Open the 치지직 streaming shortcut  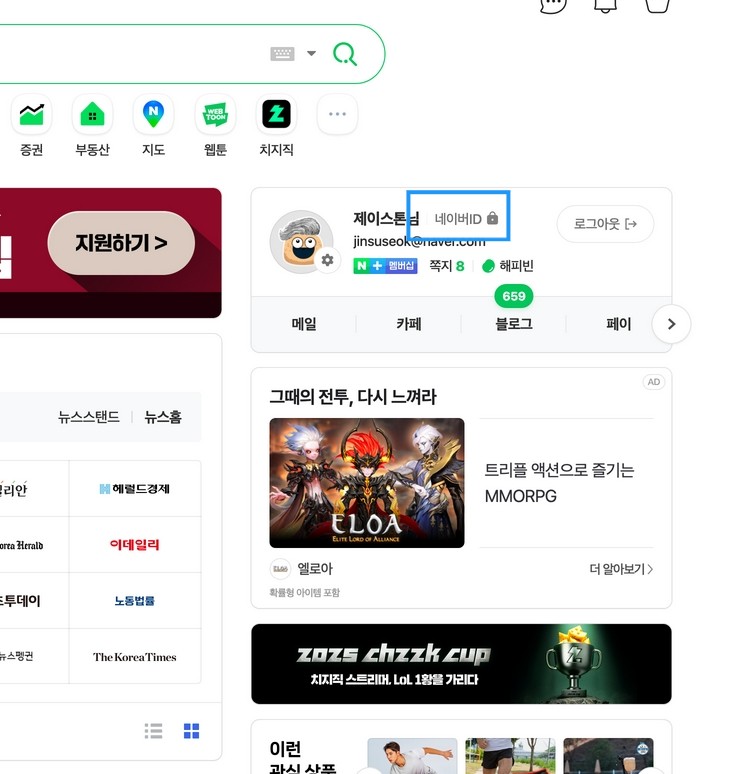276,116
